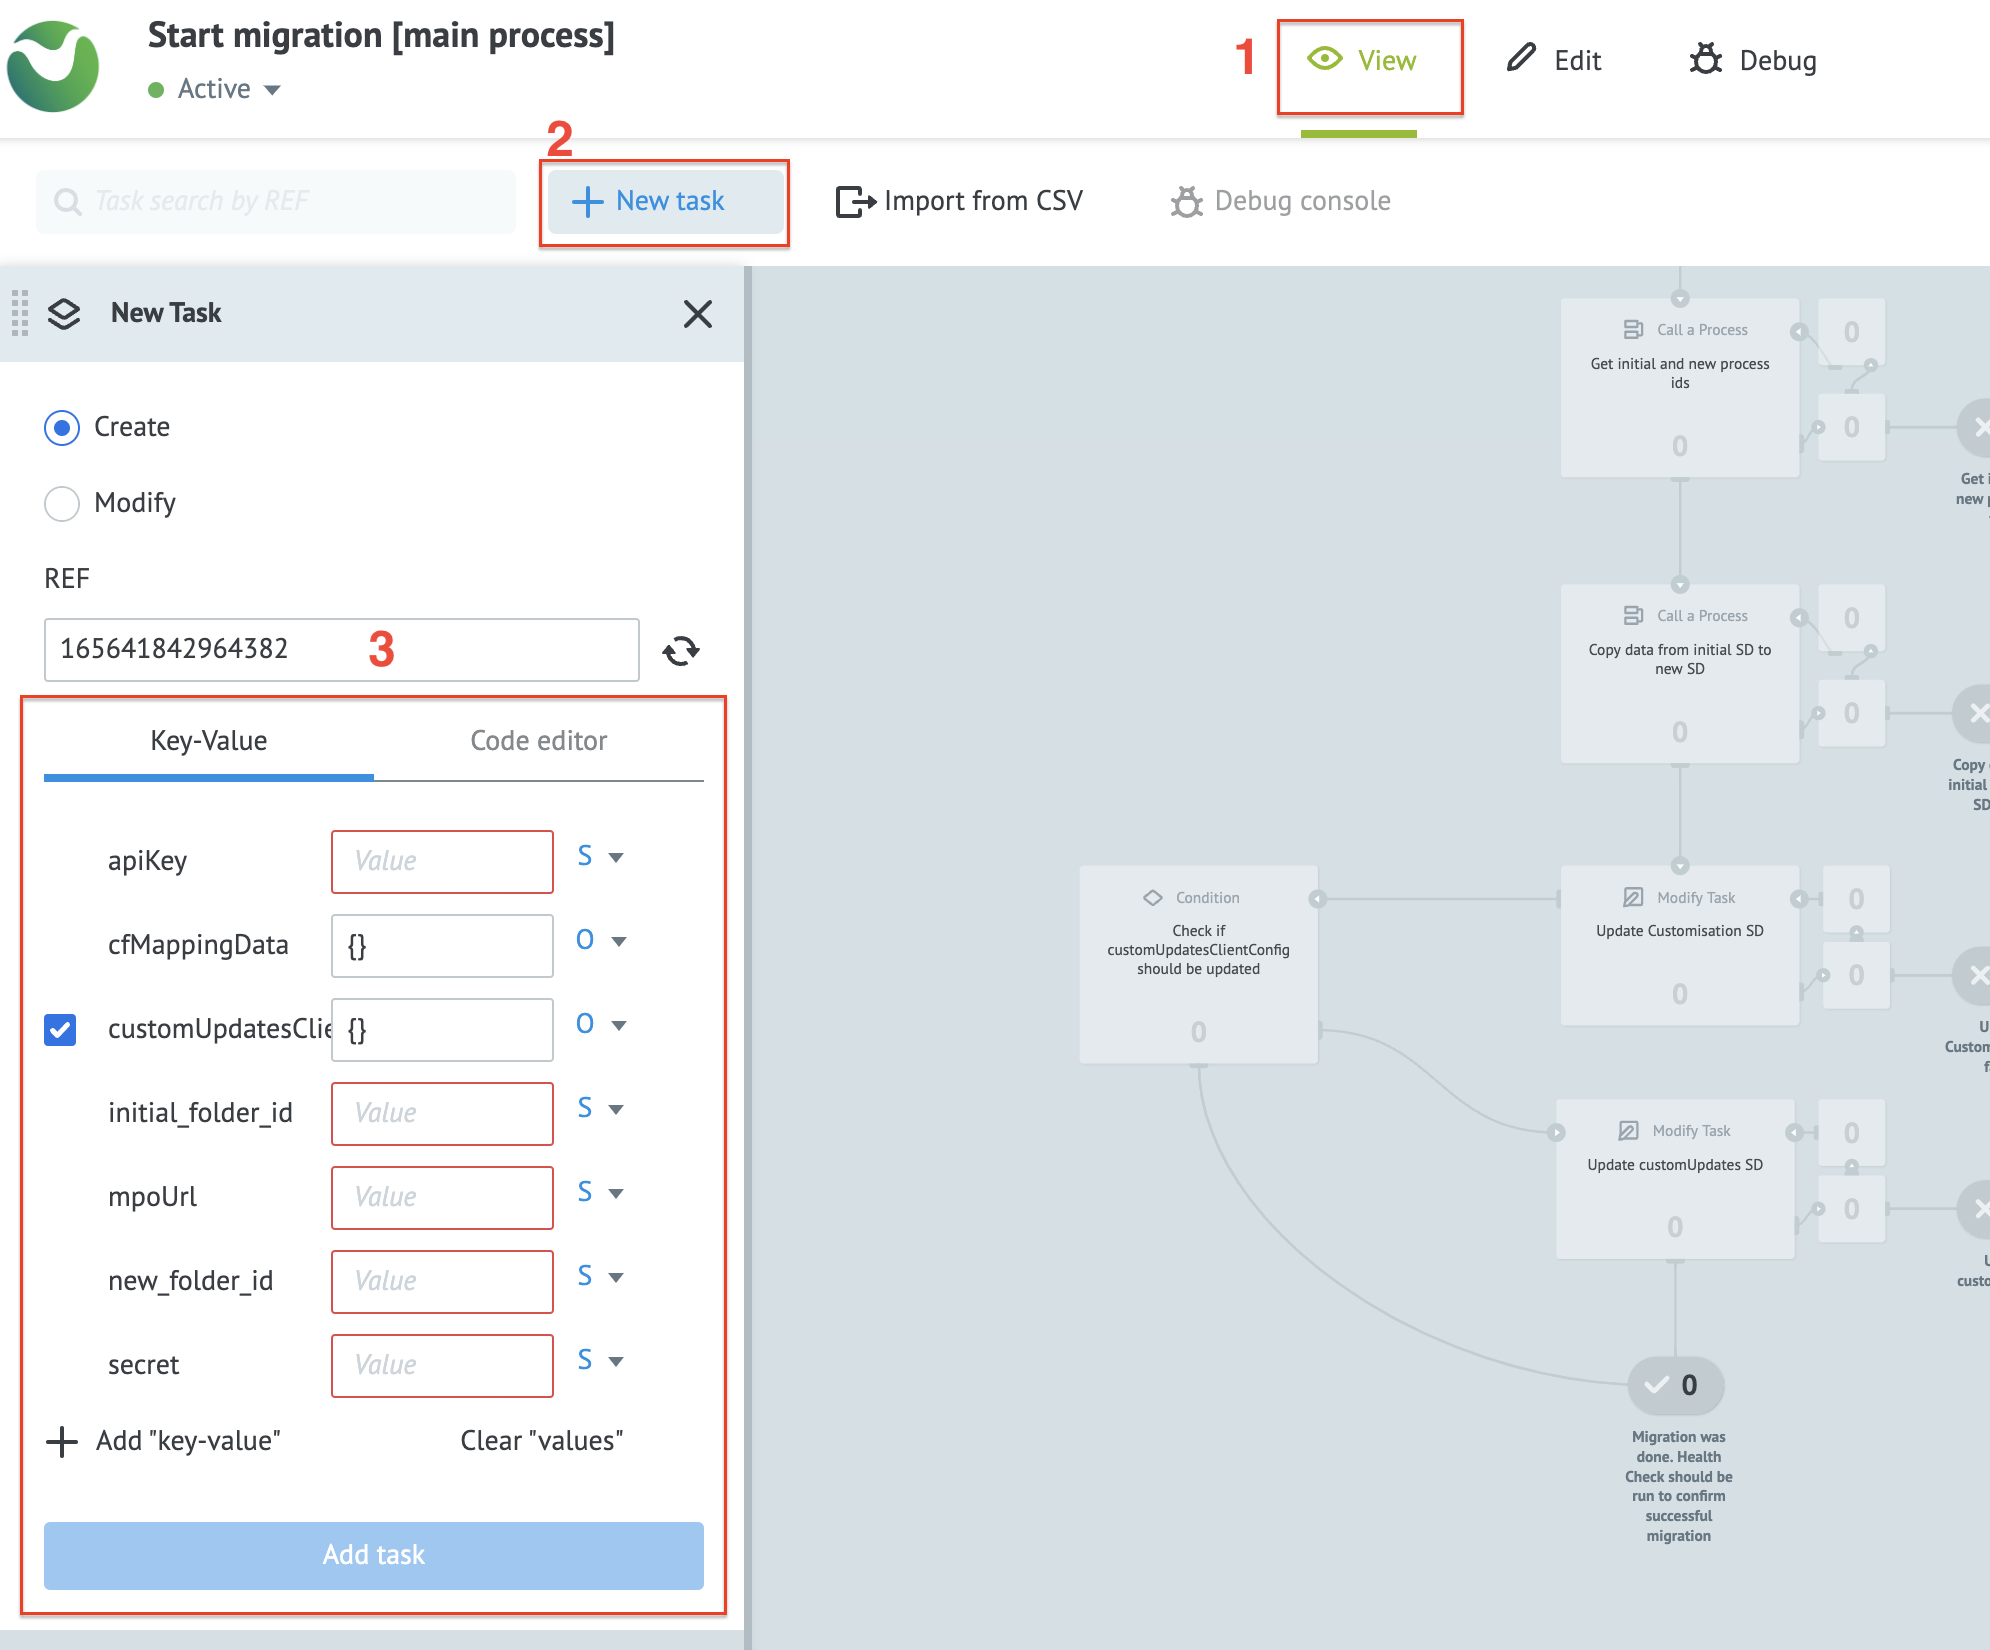Click the Debug bug icon tab

[1705, 59]
